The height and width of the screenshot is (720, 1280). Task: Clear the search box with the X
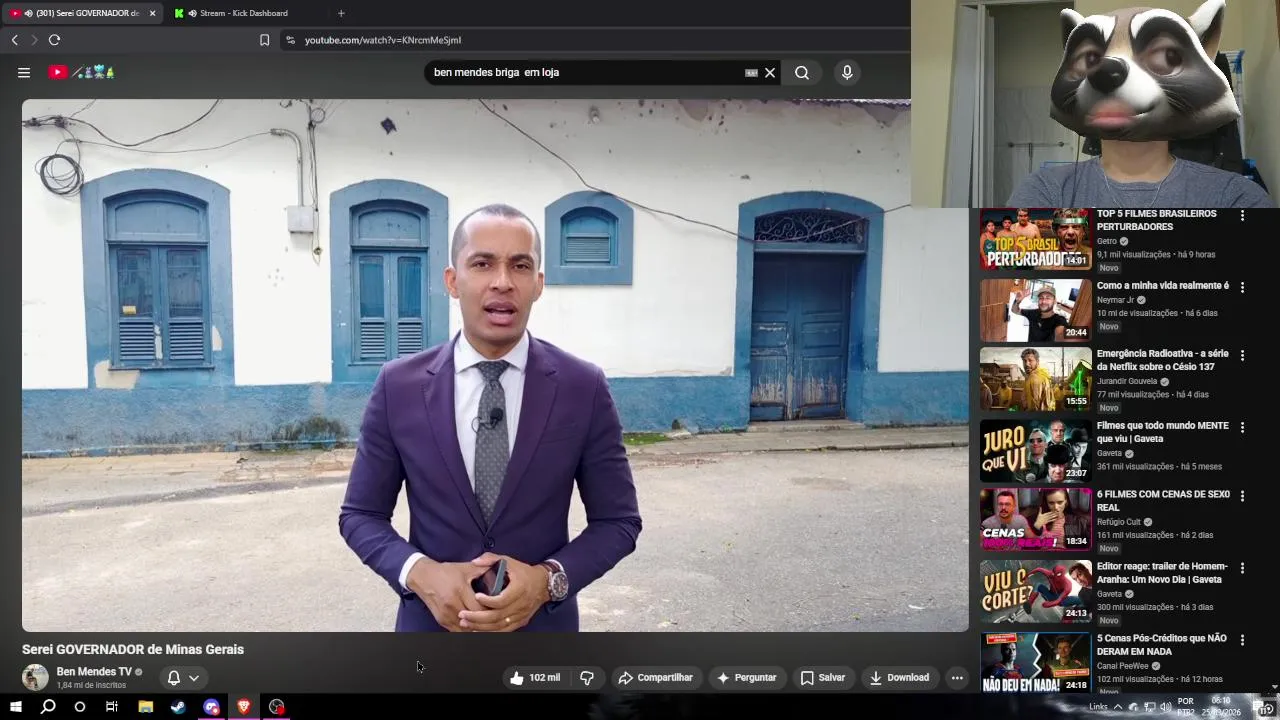pyautogui.click(x=770, y=72)
